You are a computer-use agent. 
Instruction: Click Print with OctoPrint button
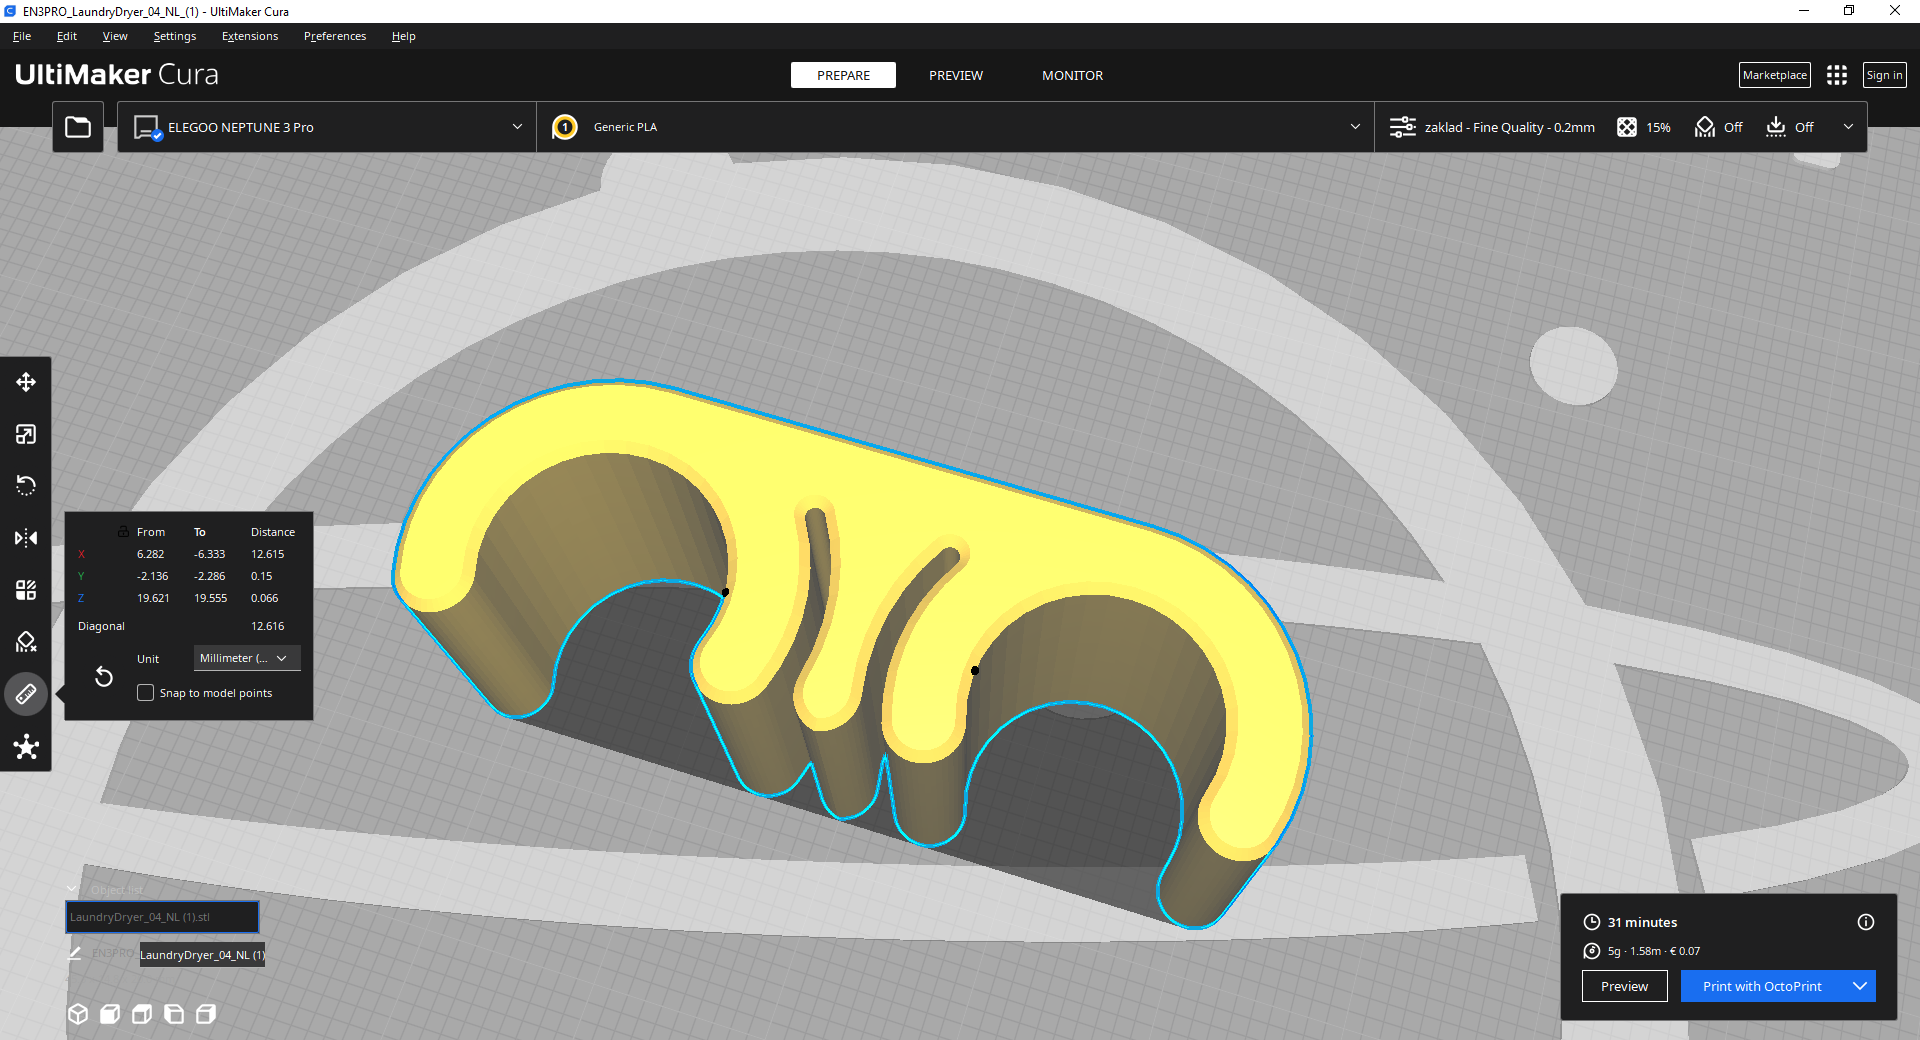click(x=1763, y=986)
